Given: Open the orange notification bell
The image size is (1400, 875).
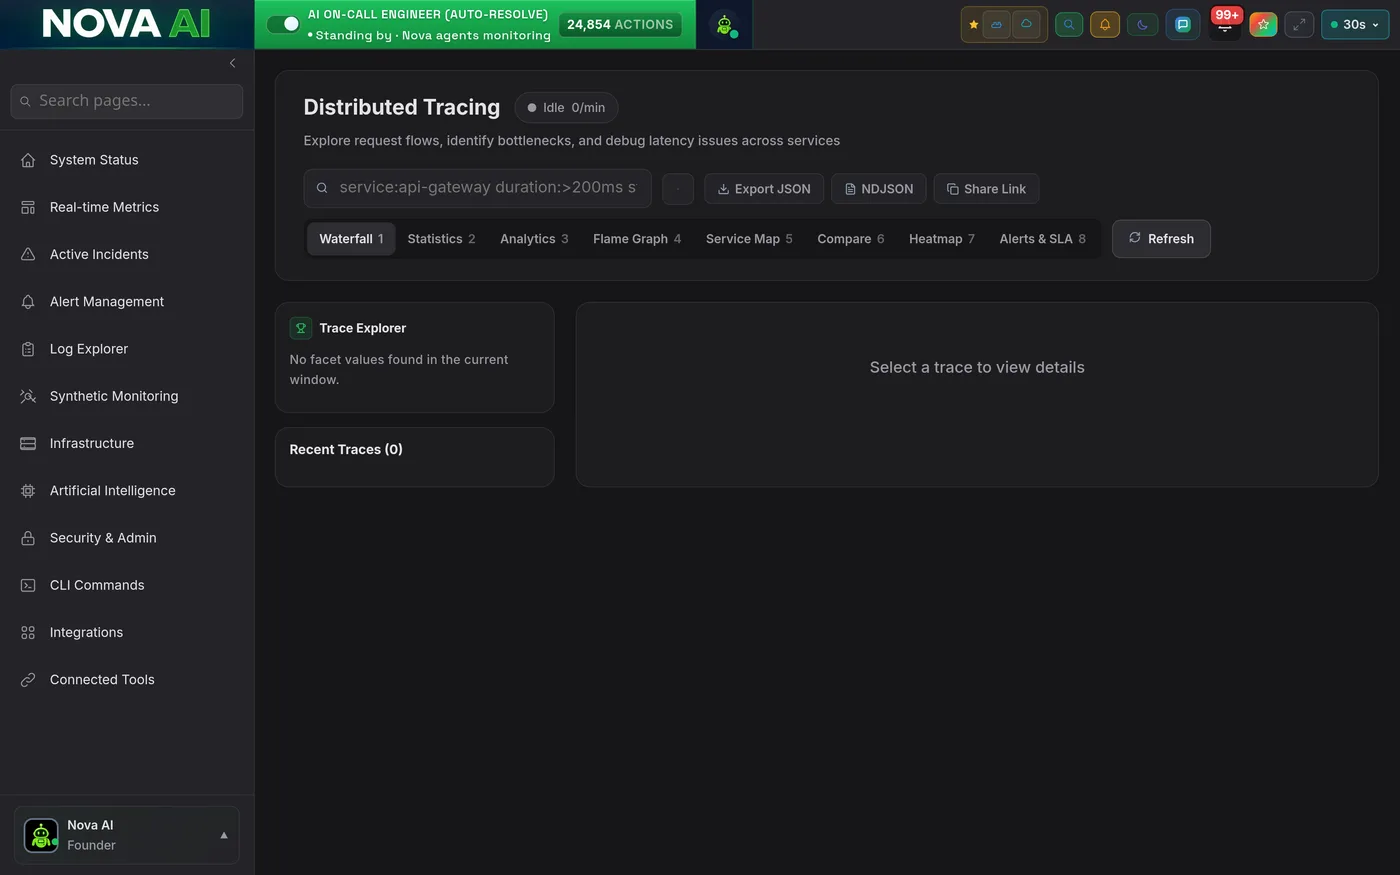Looking at the screenshot, I should point(1105,25).
